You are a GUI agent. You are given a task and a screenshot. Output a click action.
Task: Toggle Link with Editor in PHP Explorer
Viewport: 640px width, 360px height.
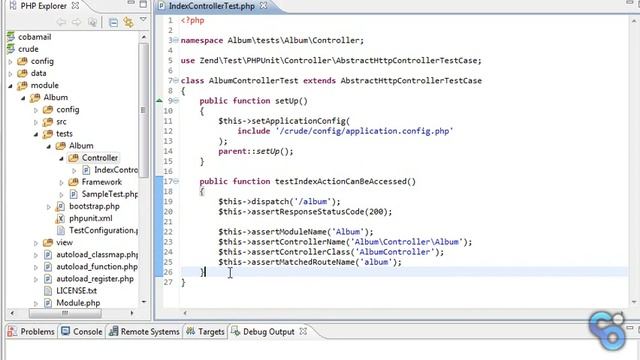pos(129,22)
